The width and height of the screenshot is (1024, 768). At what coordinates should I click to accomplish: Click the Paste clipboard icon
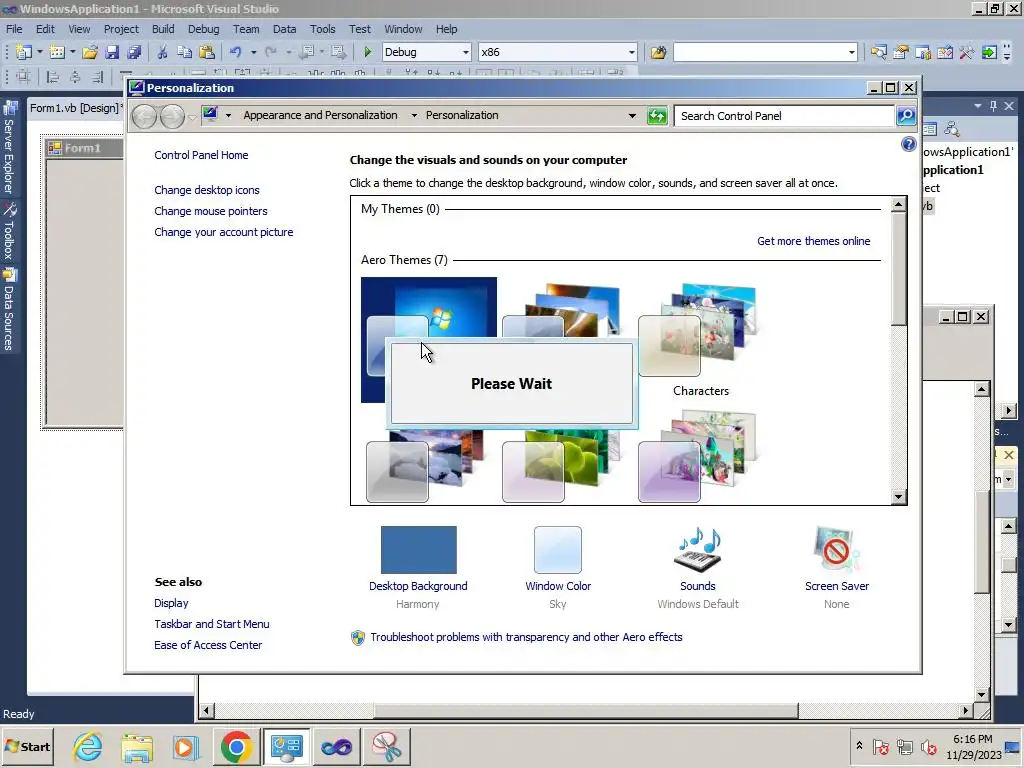[x=207, y=52]
